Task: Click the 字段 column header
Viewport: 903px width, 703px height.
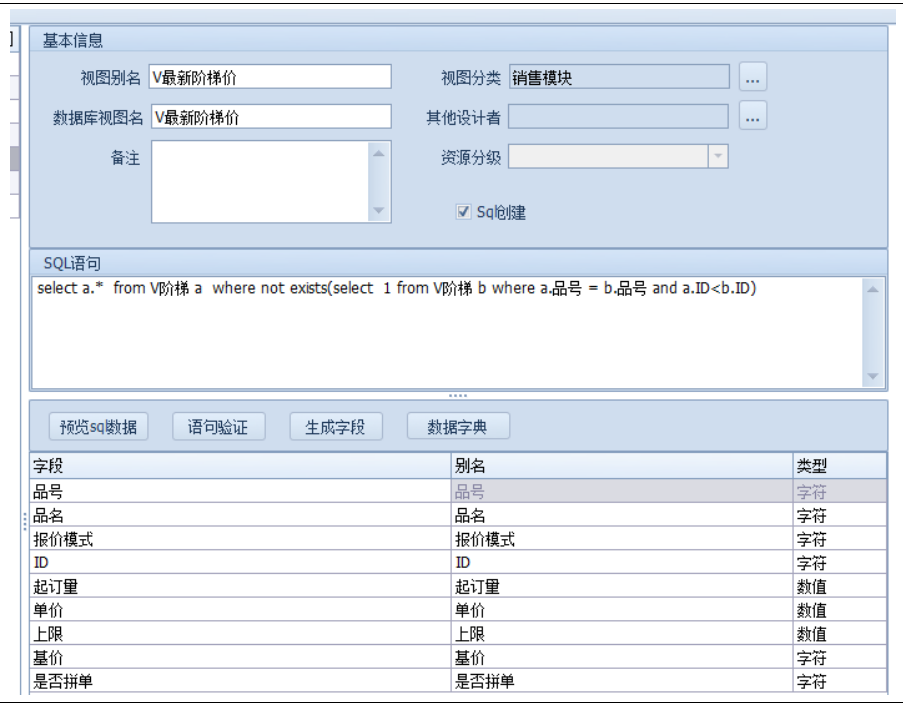Action: 240,466
